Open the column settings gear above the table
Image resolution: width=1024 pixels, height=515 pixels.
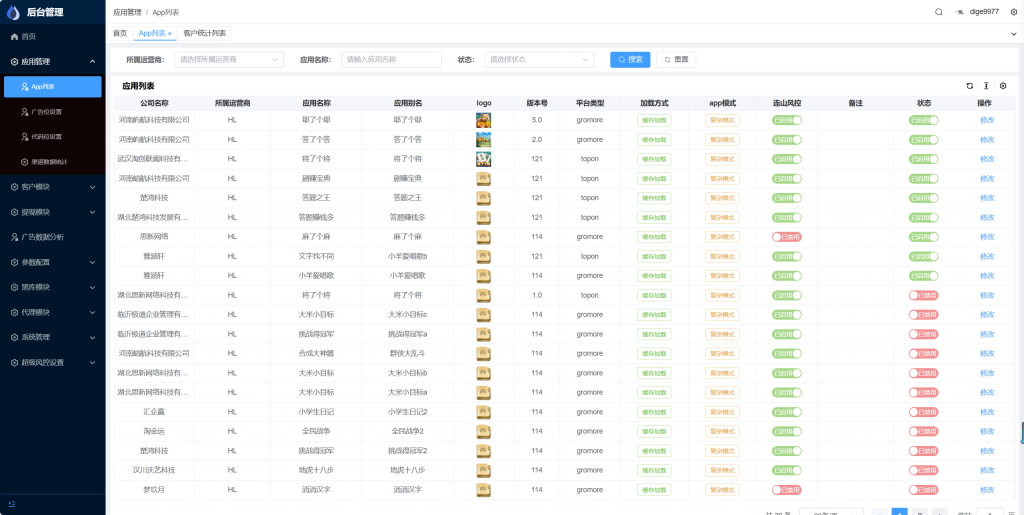pos(1003,86)
